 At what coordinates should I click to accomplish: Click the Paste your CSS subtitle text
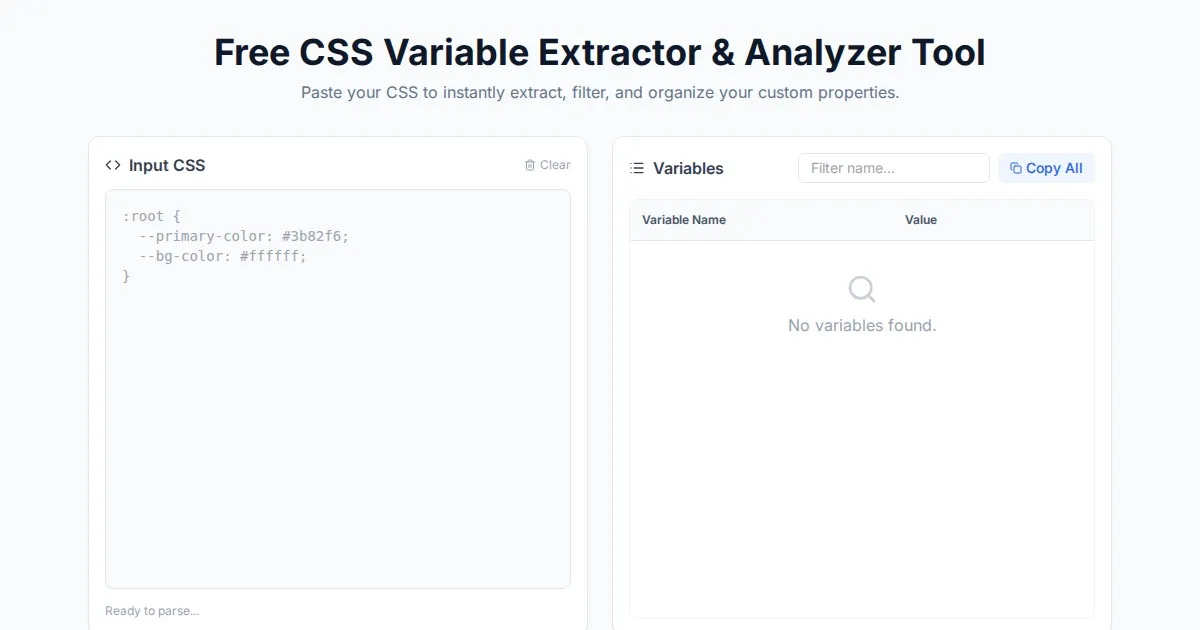click(600, 93)
